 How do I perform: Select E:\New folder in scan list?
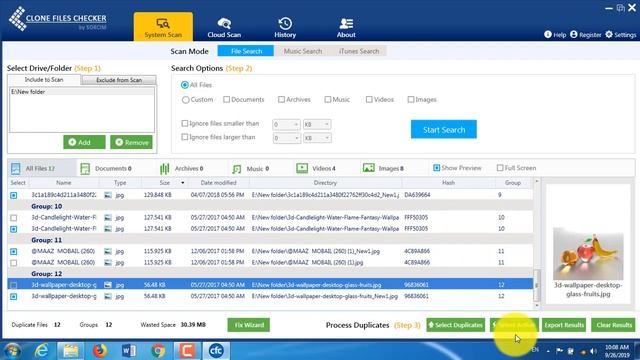coord(82,92)
